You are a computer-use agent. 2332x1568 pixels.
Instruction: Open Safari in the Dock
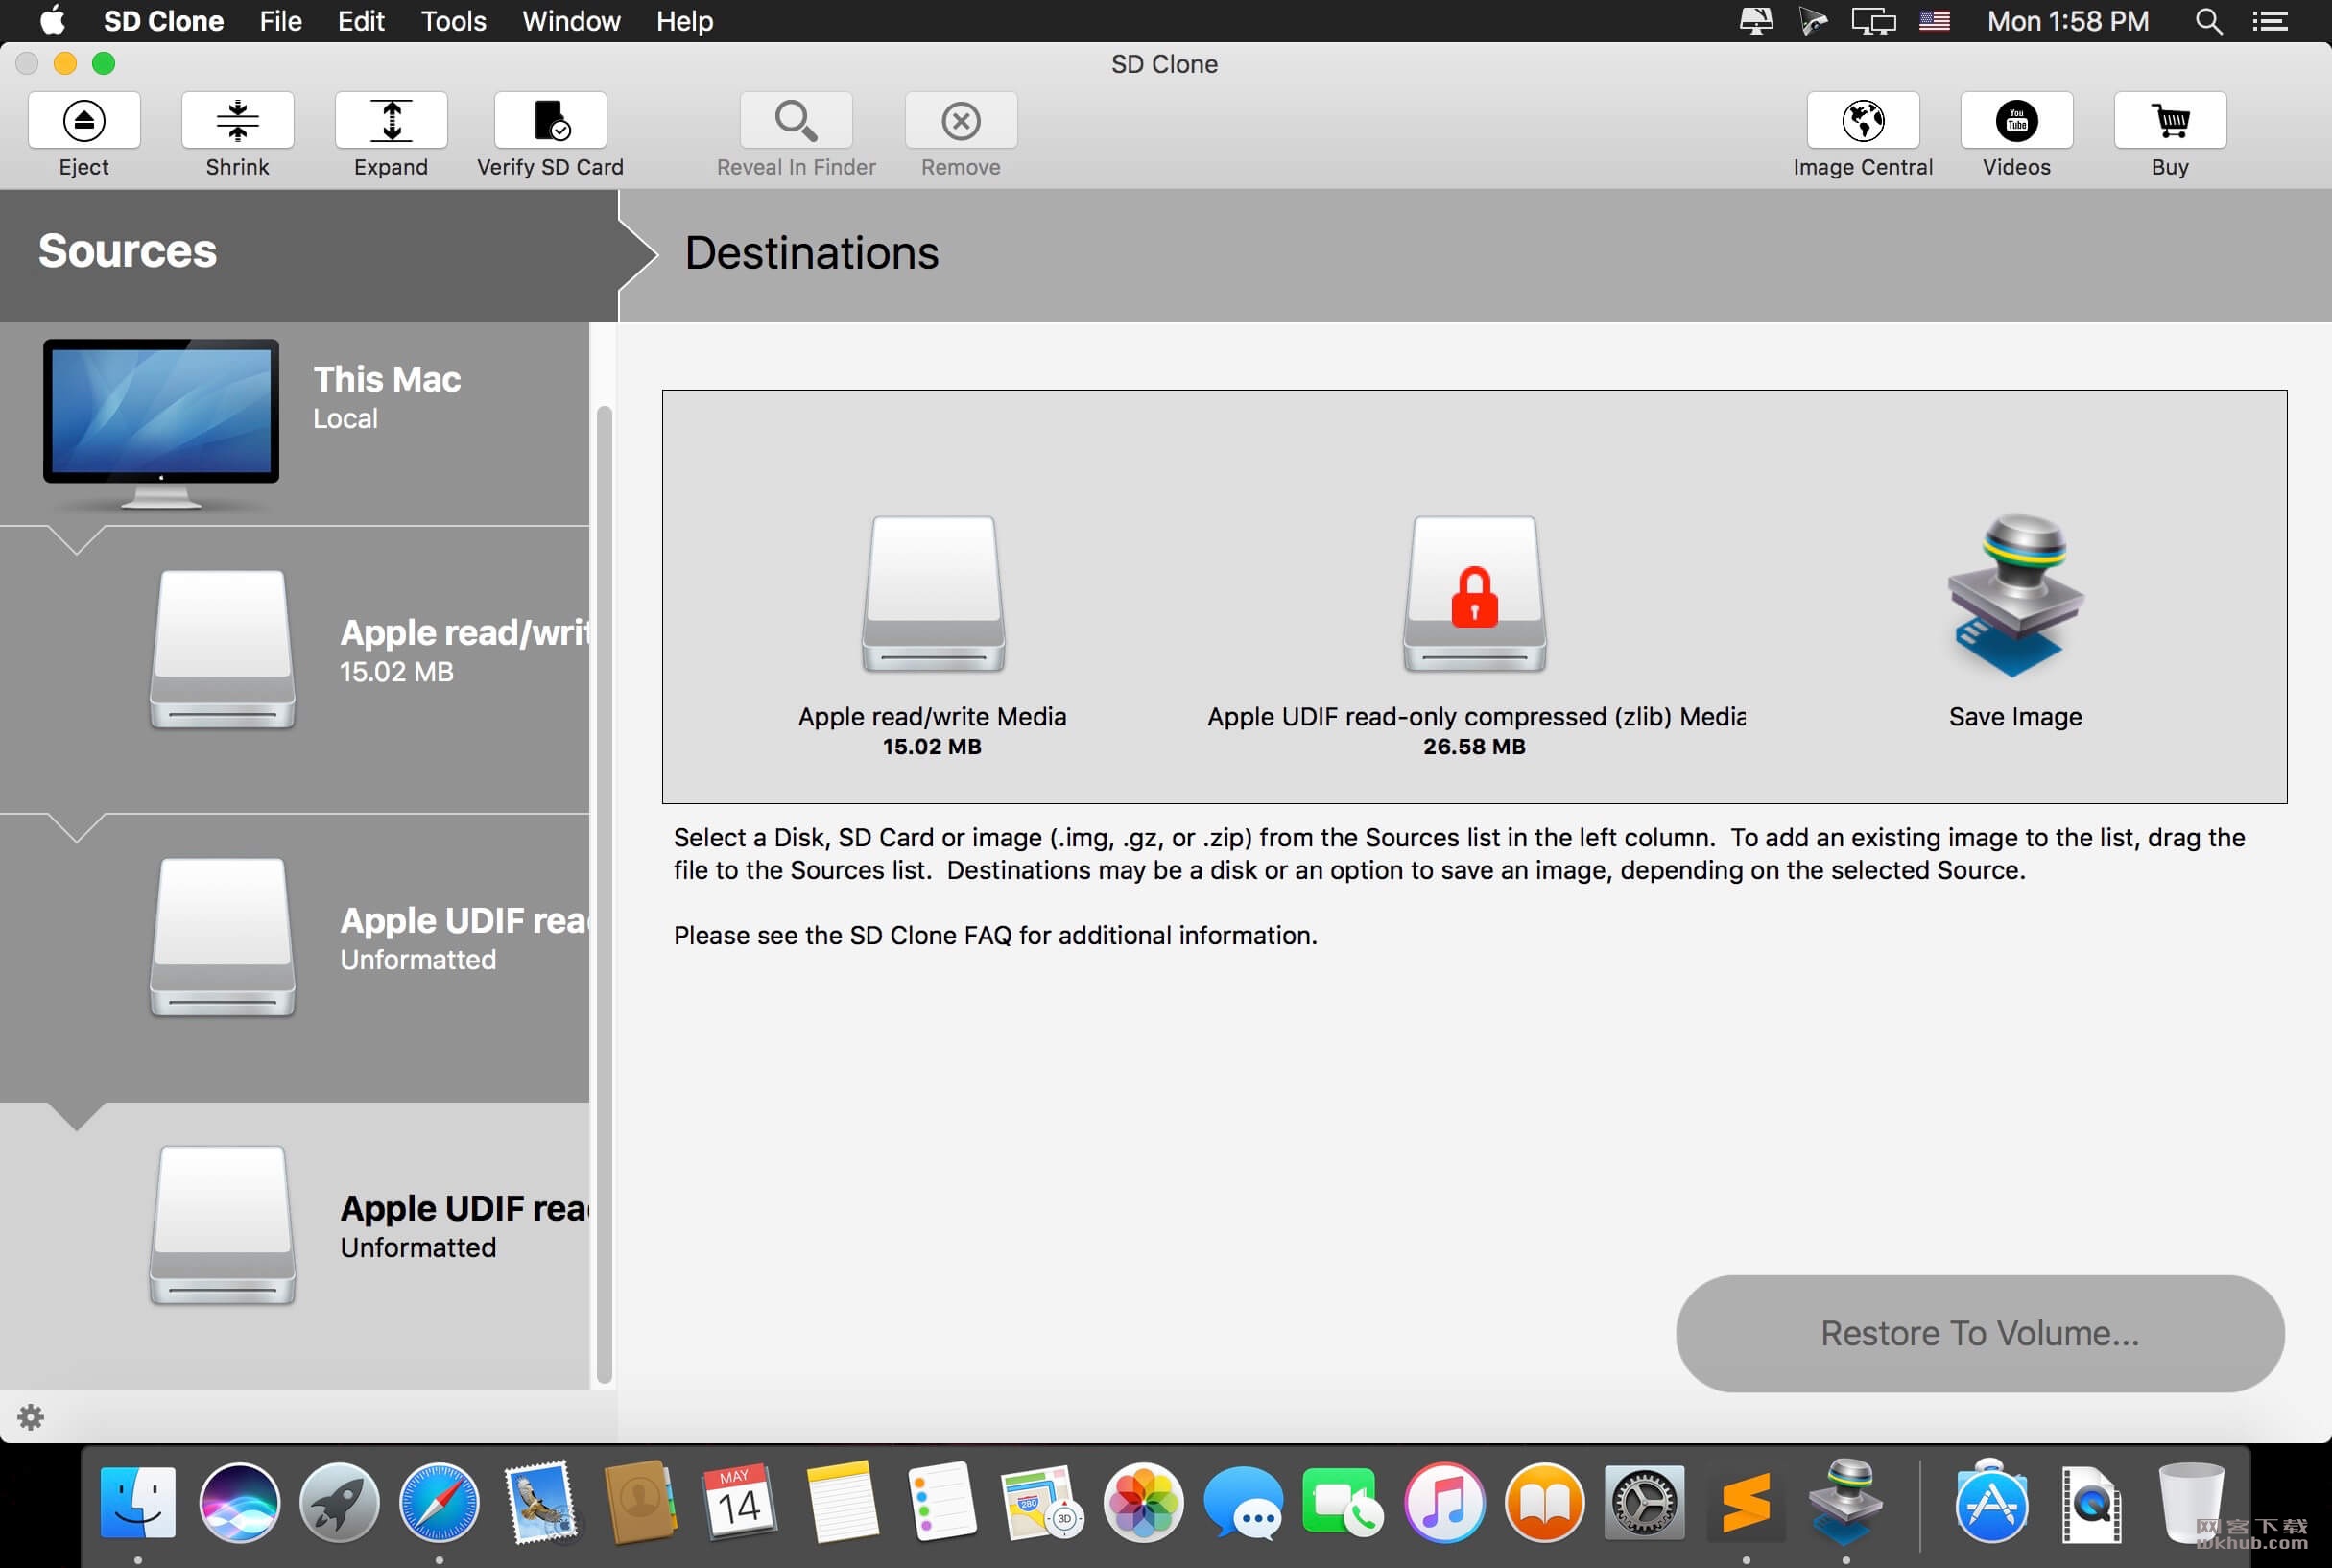point(439,1502)
